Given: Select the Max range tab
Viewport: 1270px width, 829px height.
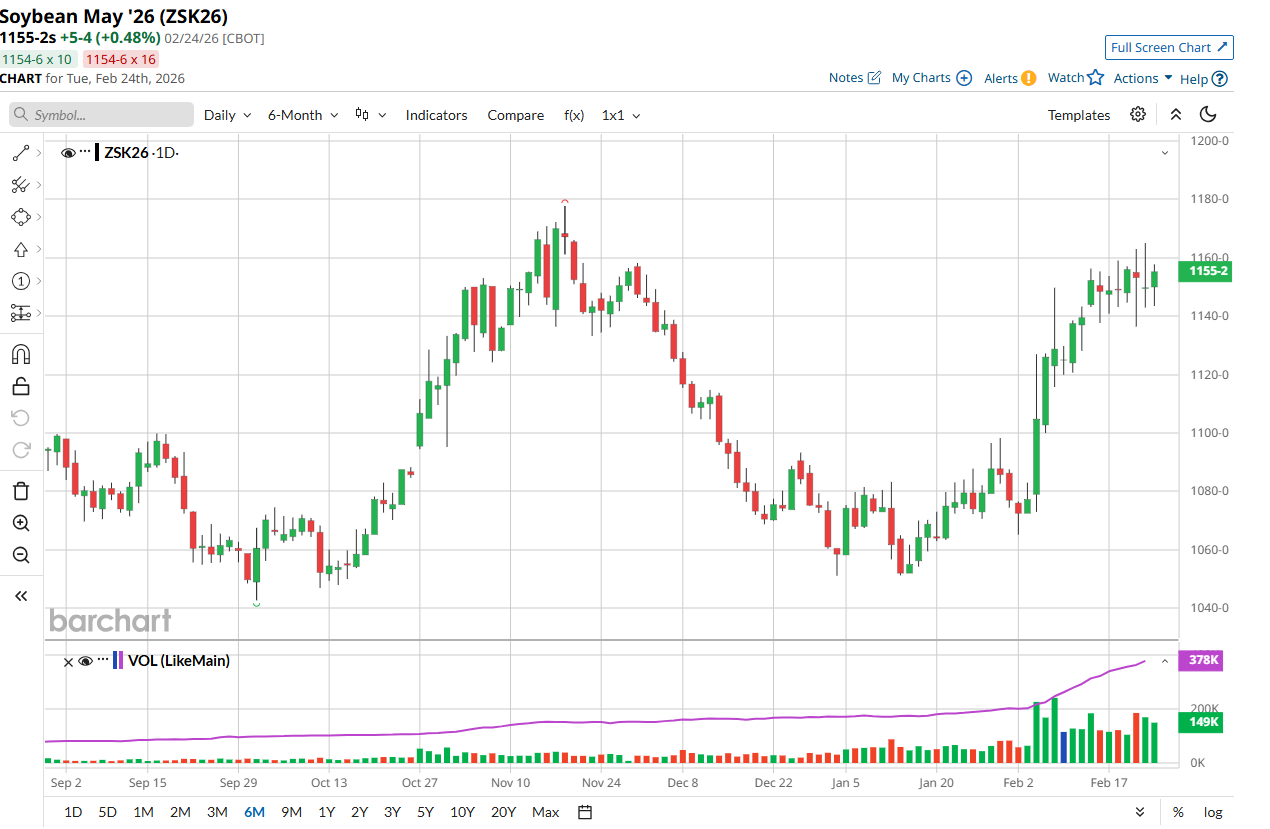Looking at the screenshot, I should tap(546, 812).
